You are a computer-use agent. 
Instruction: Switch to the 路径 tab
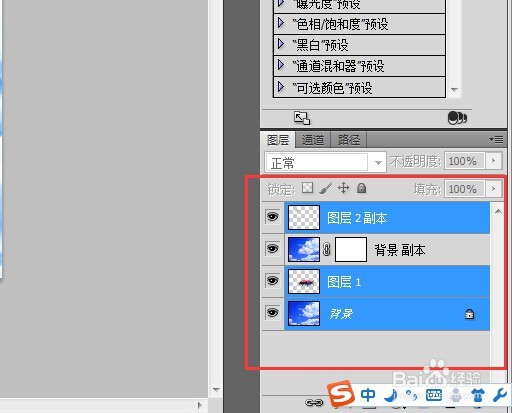click(349, 140)
